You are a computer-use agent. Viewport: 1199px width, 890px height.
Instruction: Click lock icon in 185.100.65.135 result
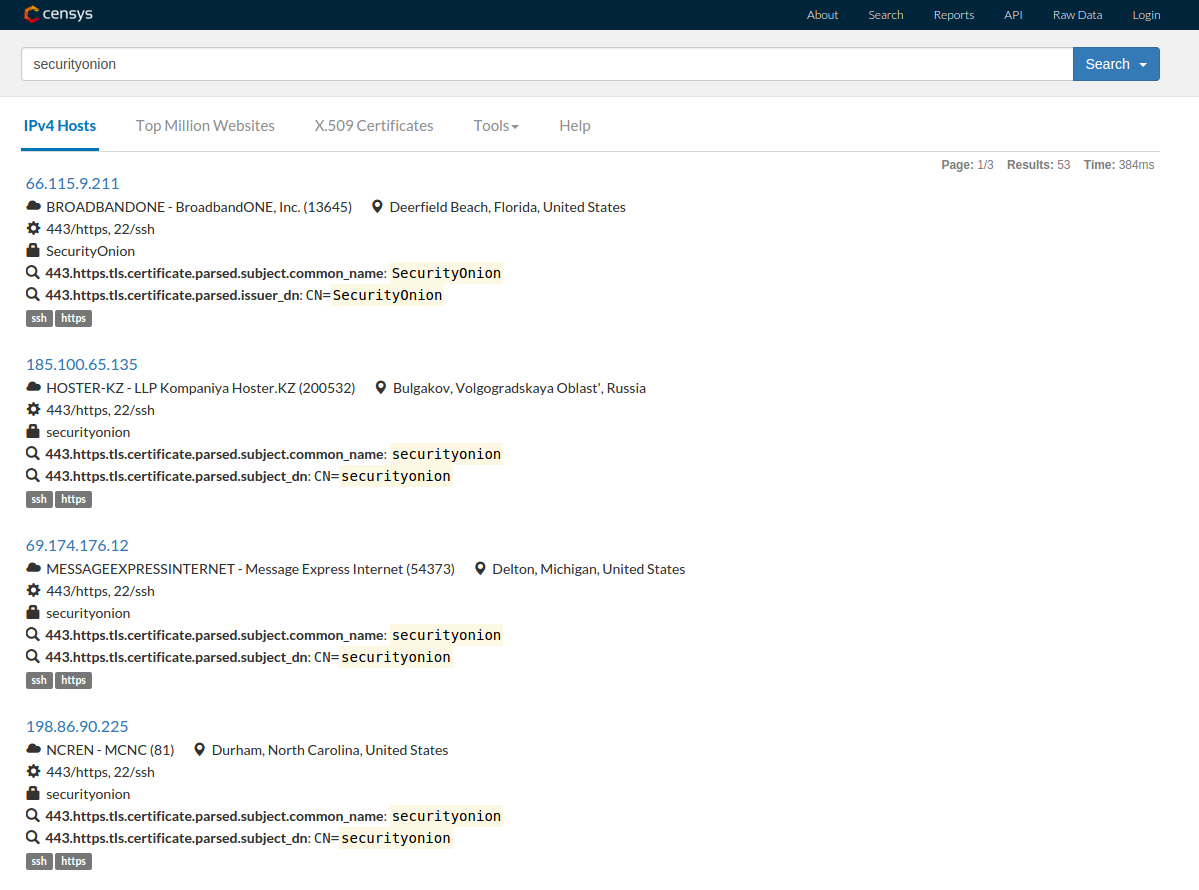pyautogui.click(x=33, y=431)
